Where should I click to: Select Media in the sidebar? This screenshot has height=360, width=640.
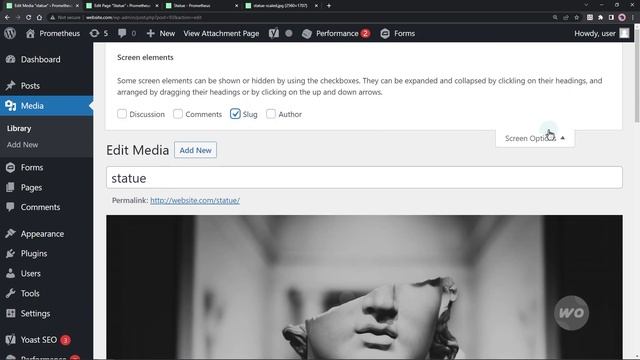tap(47, 106)
